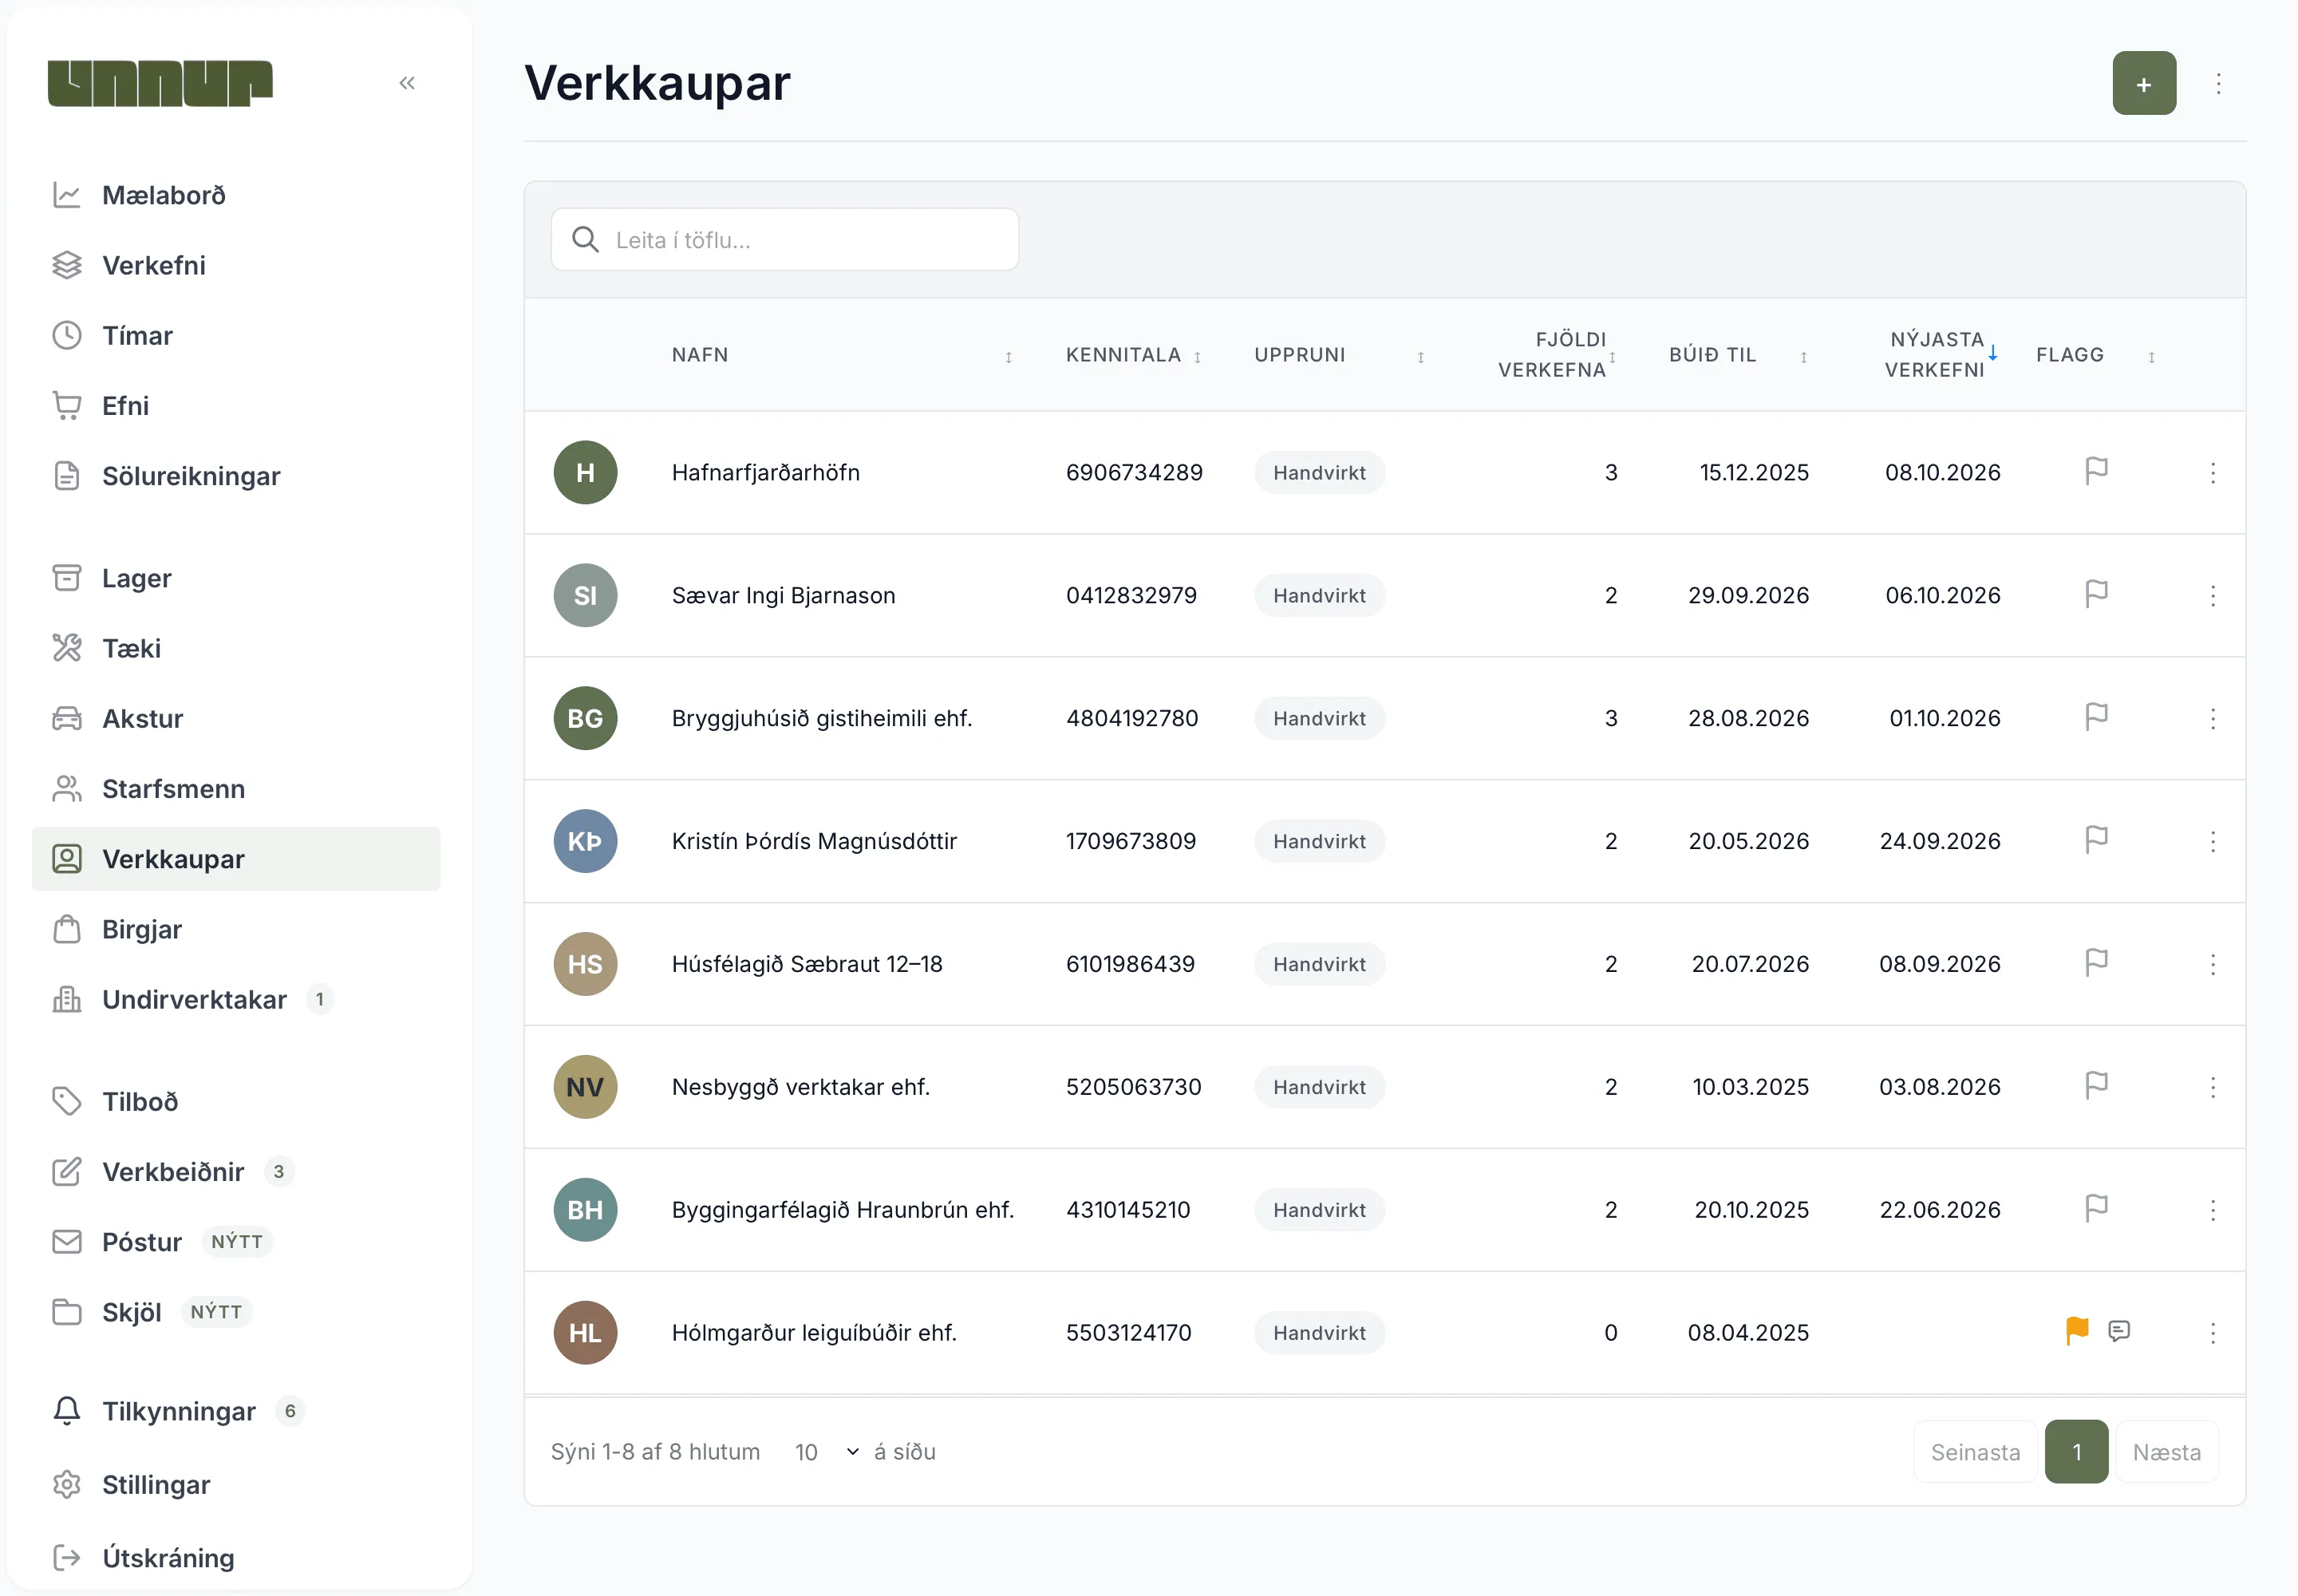Open comment icon for Hólmgarður leiguíbúðir ehf.
The height and width of the screenshot is (1596, 2298).
(2118, 1331)
